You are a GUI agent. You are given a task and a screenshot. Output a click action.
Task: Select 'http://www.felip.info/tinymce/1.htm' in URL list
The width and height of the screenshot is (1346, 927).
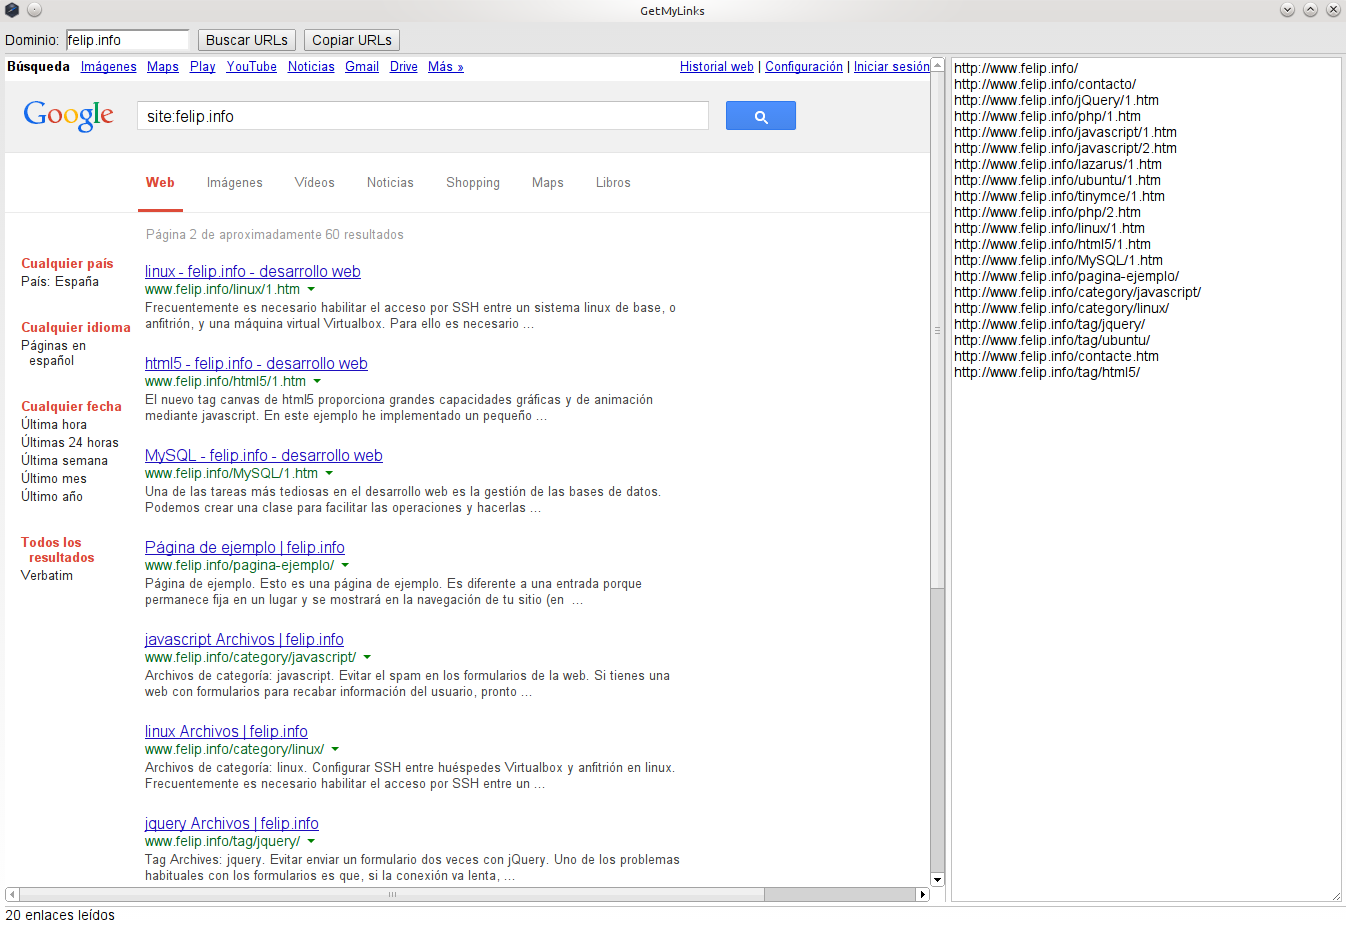coord(1059,196)
